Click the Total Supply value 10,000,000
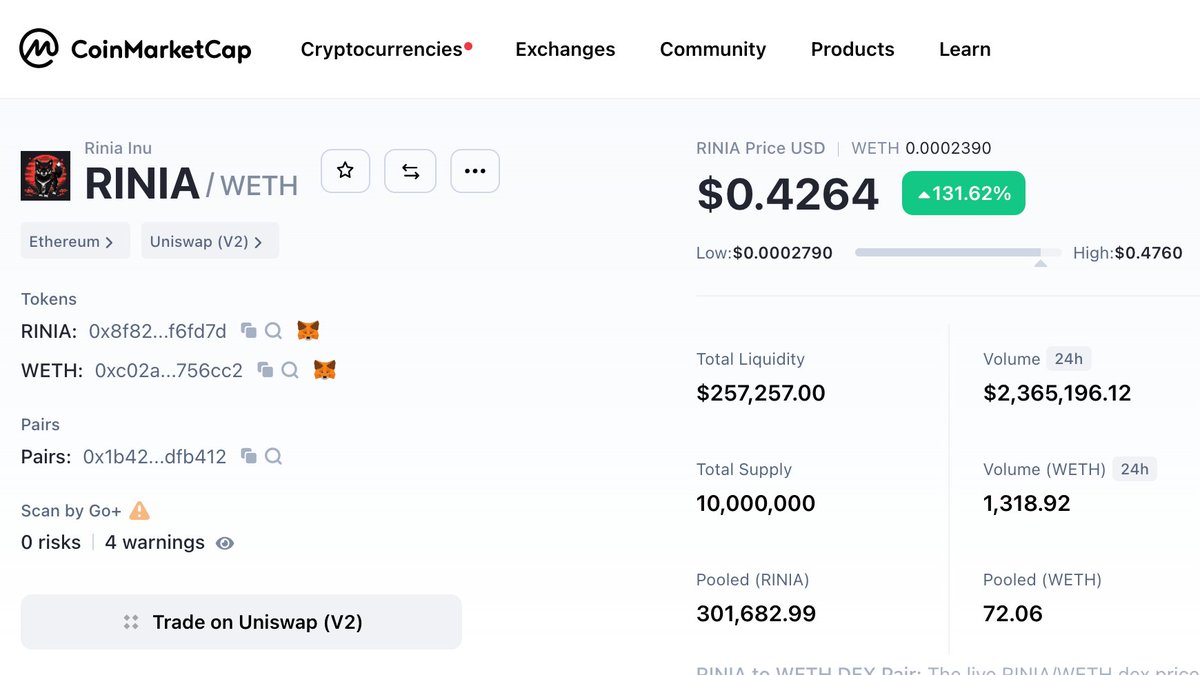Screen dimensions: 1200x675 pyautogui.click(x=756, y=503)
